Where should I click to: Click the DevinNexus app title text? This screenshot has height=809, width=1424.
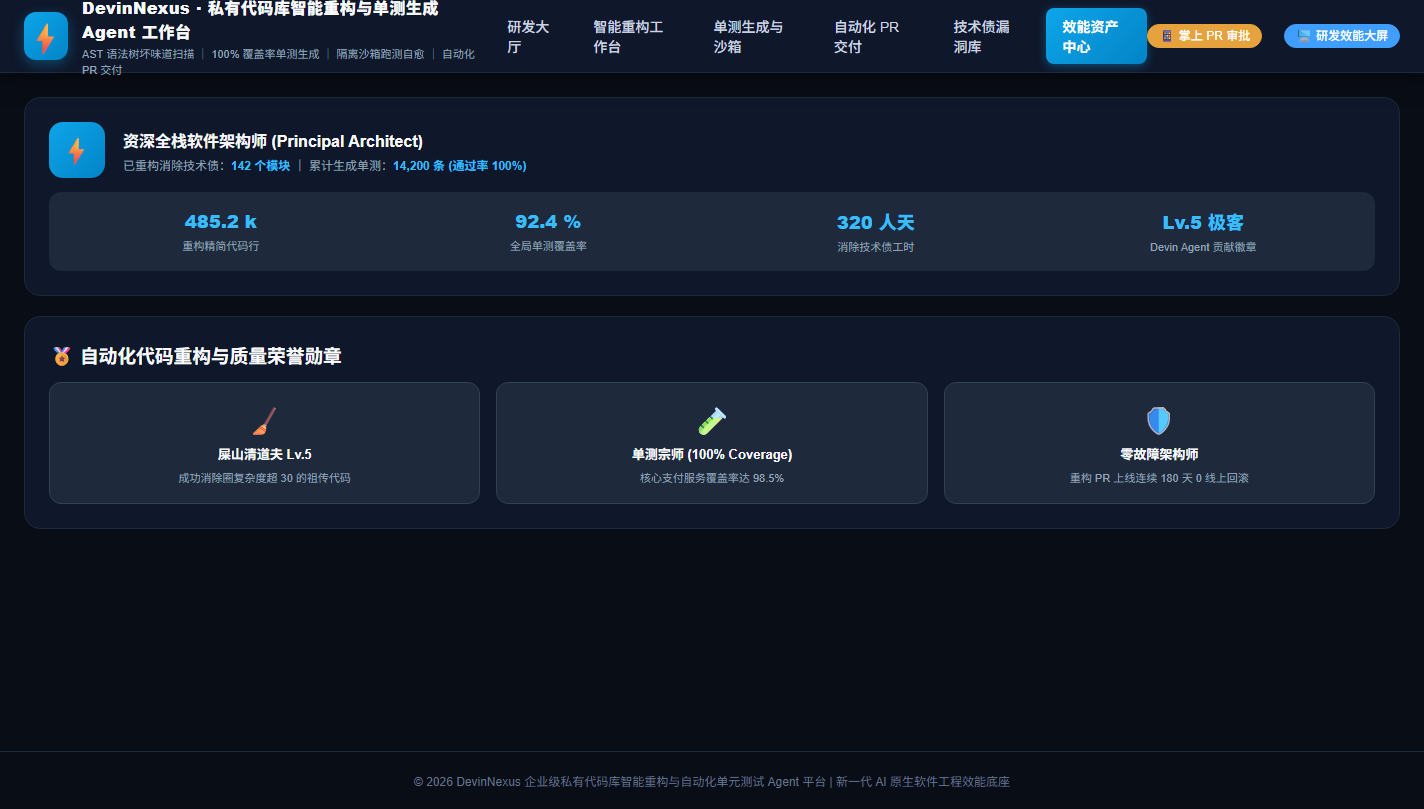260,20
